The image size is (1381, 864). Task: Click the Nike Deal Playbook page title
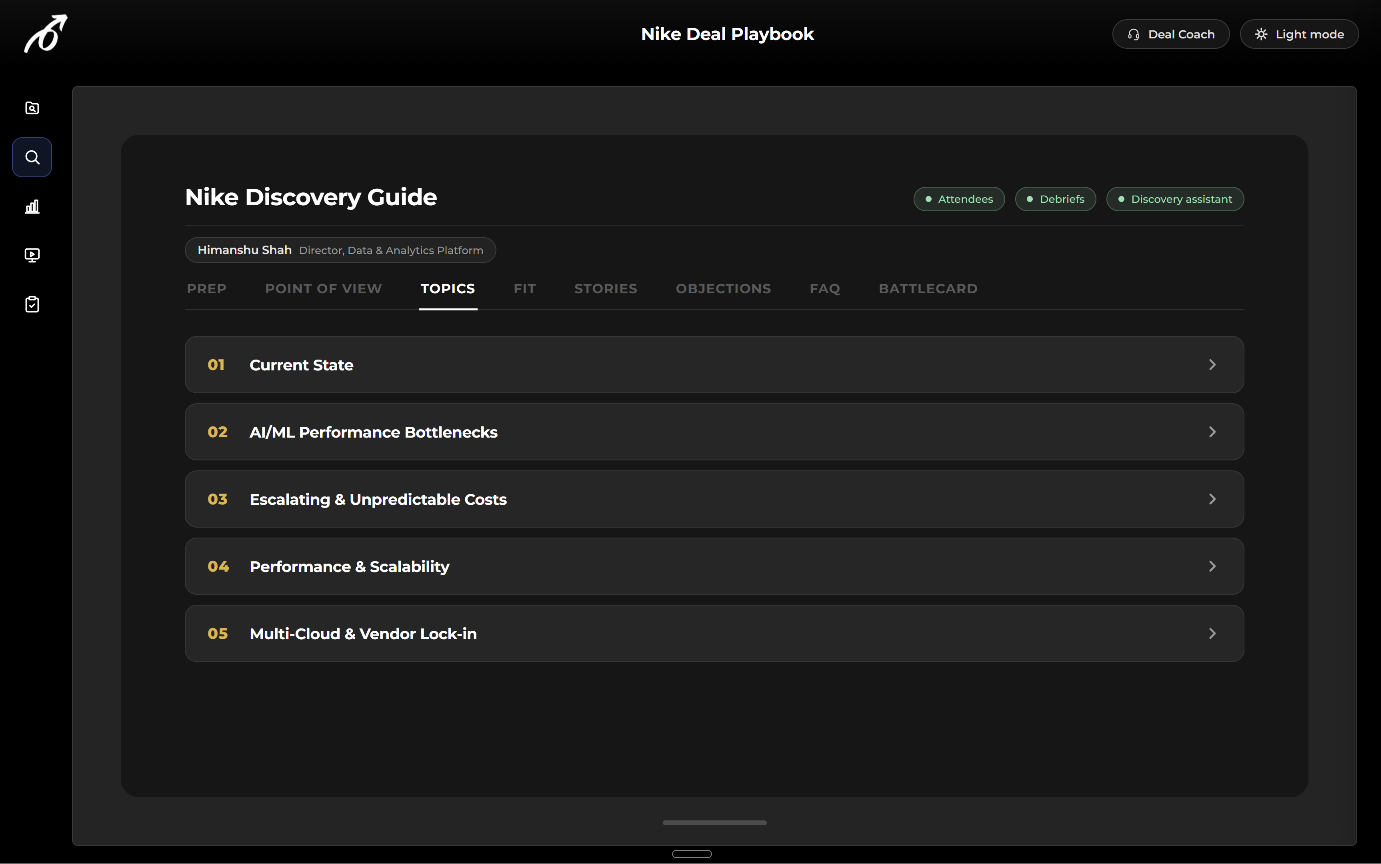[727, 34]
